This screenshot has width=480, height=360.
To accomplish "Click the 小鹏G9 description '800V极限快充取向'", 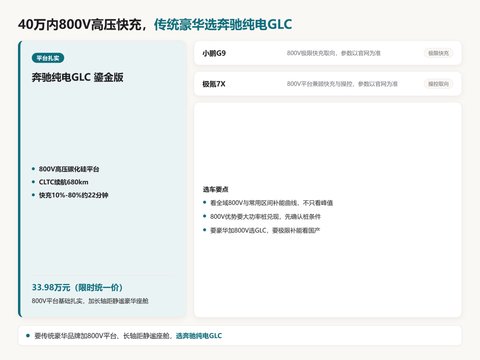I will point(312,53).
